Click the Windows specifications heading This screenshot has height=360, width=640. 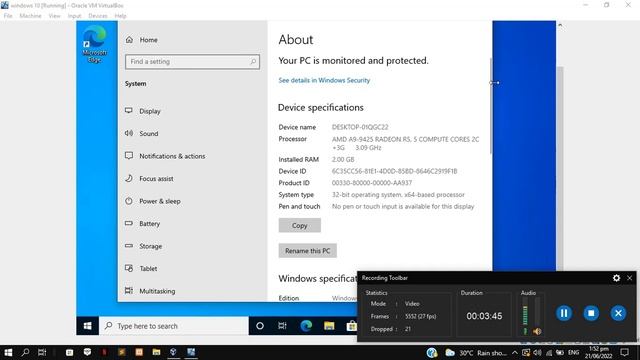click(318, 279)
